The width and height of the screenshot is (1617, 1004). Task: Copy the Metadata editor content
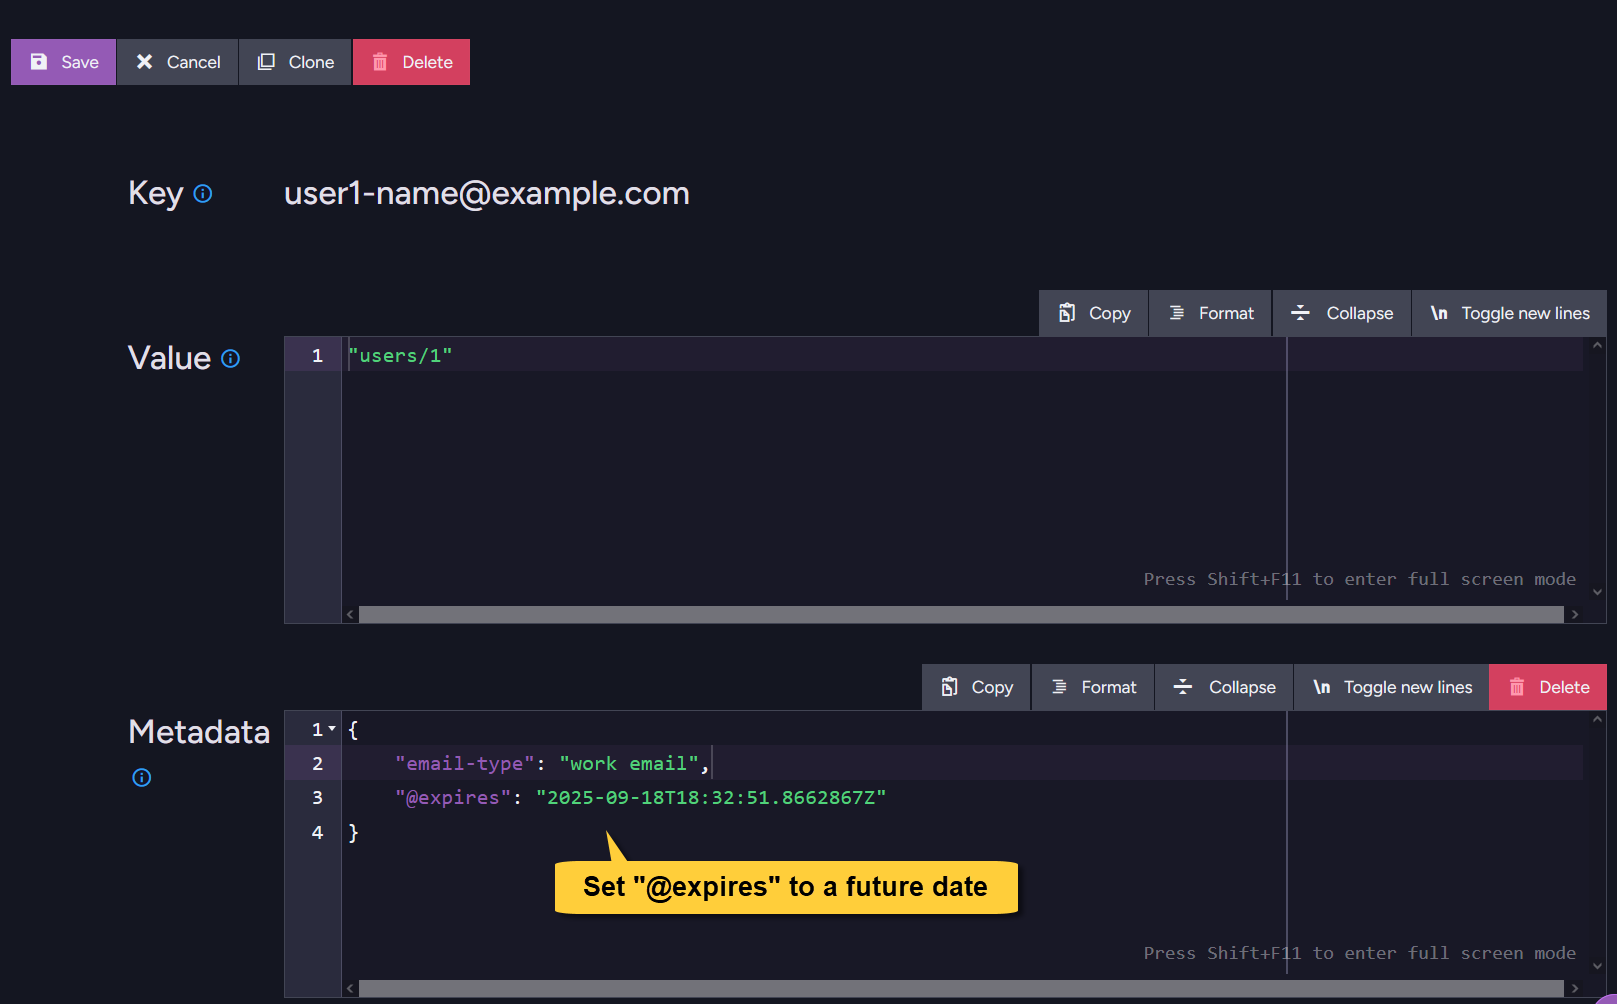976,687
